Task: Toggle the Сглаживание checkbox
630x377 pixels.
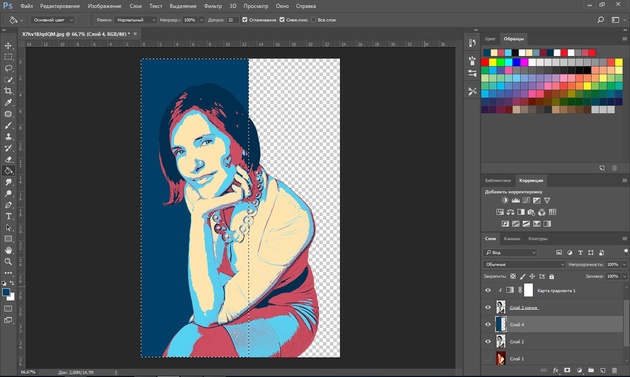Action: pos(245,20)
